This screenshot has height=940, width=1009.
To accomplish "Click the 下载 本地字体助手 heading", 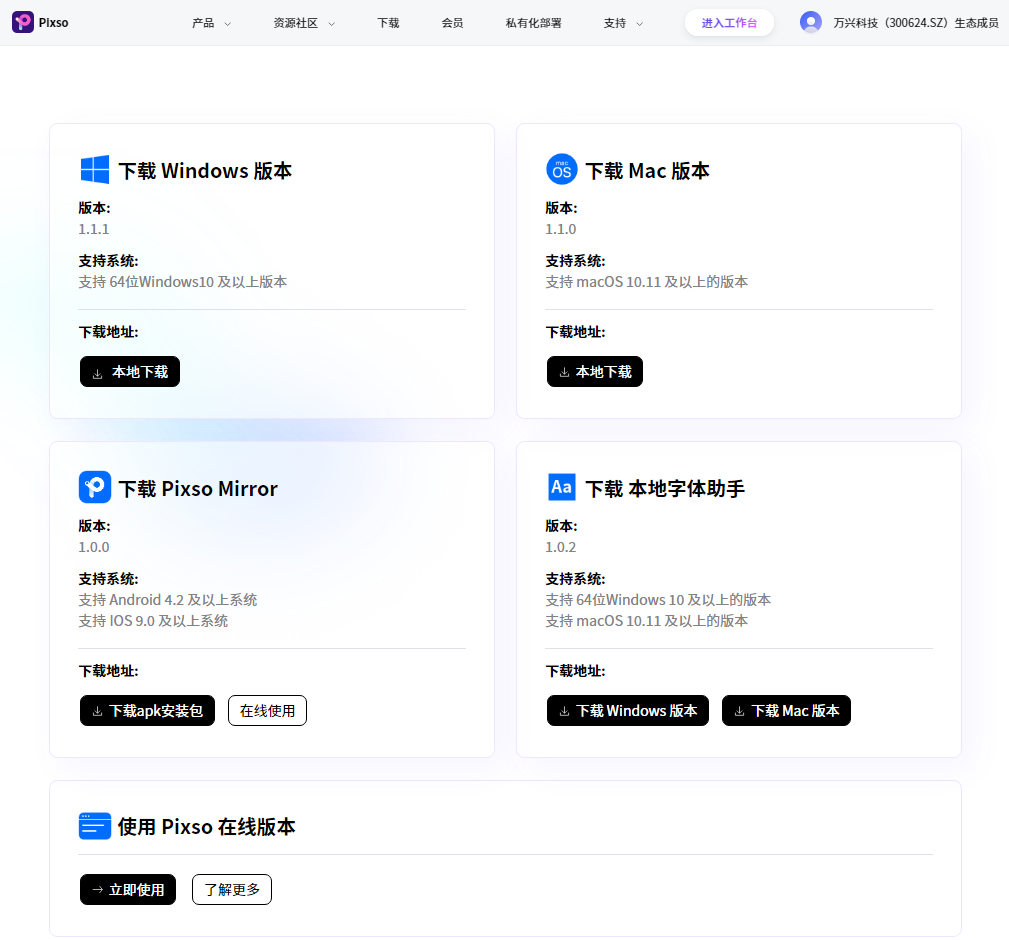I will tap(665, 489).
